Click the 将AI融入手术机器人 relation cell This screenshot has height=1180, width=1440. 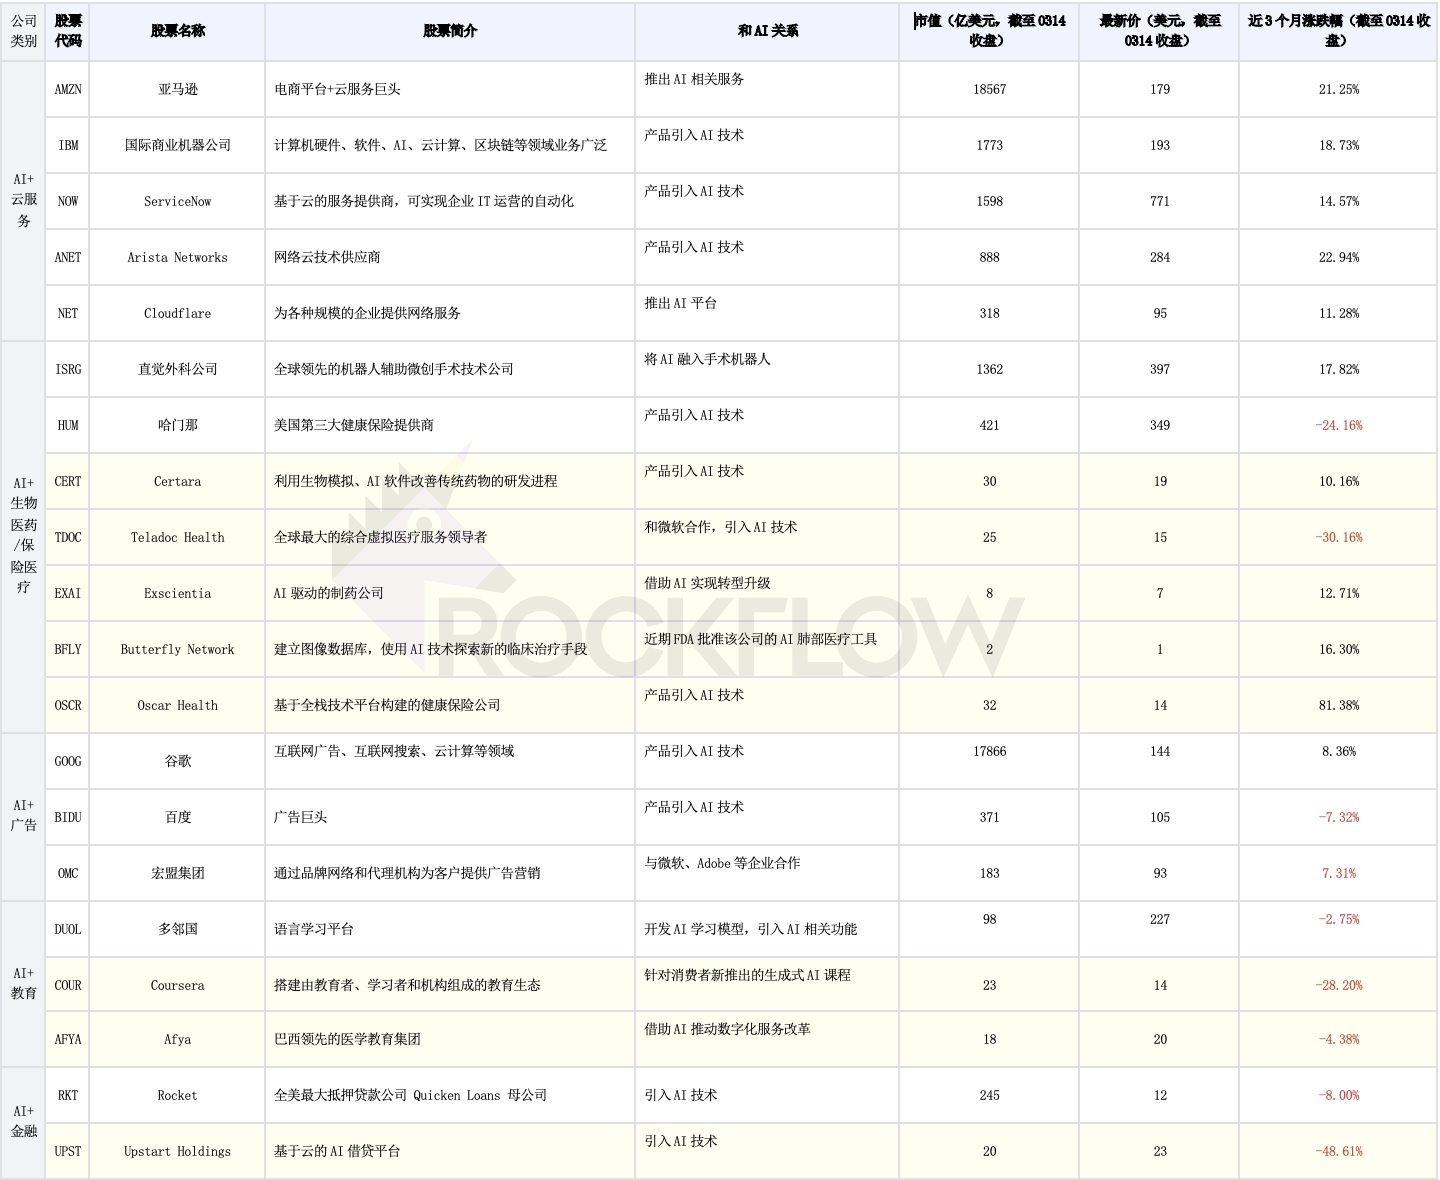pos(767,369)
